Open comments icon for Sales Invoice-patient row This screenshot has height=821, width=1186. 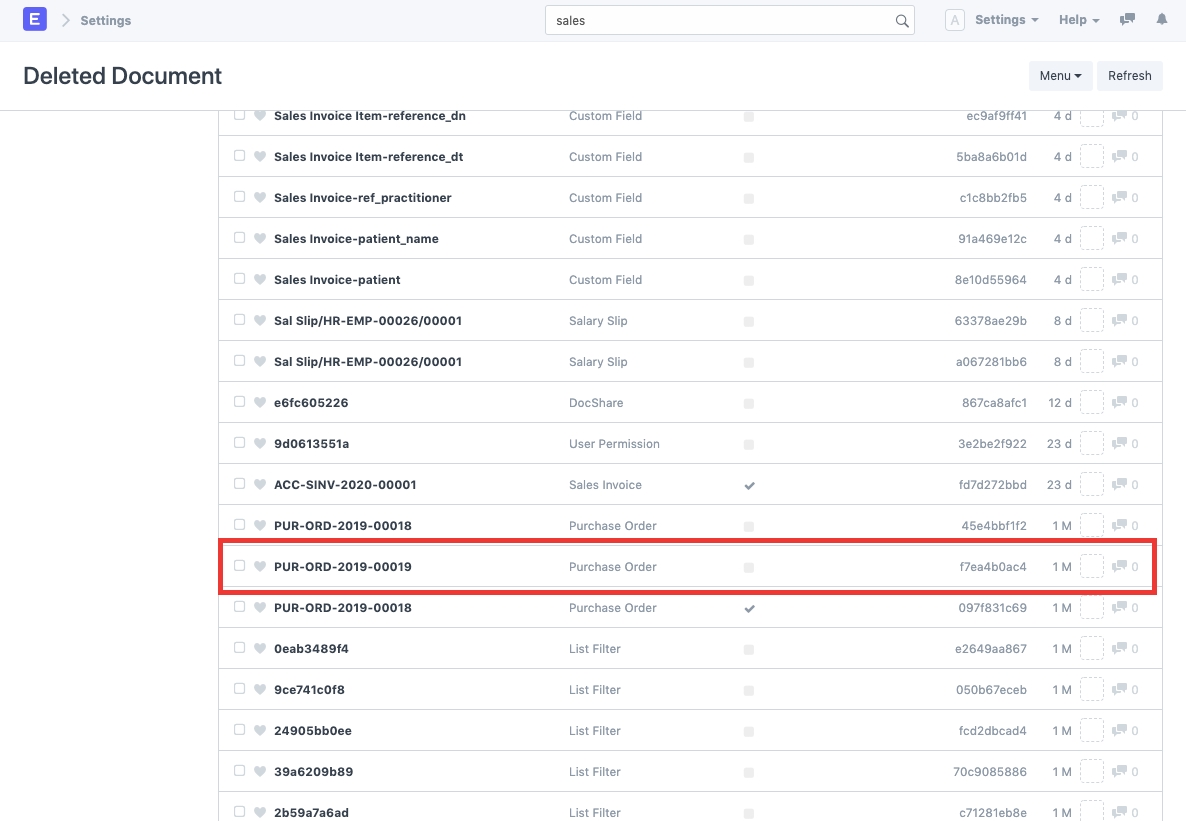pyautogui.click(x=1121, y=280)
